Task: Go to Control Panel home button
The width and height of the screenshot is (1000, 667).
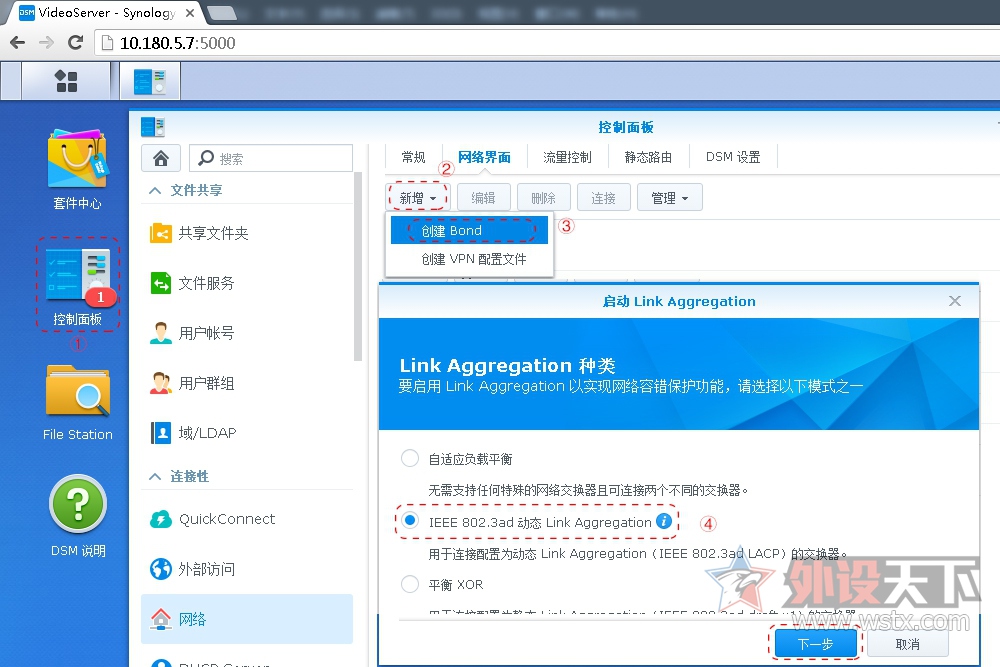Action: pos(161,158)
